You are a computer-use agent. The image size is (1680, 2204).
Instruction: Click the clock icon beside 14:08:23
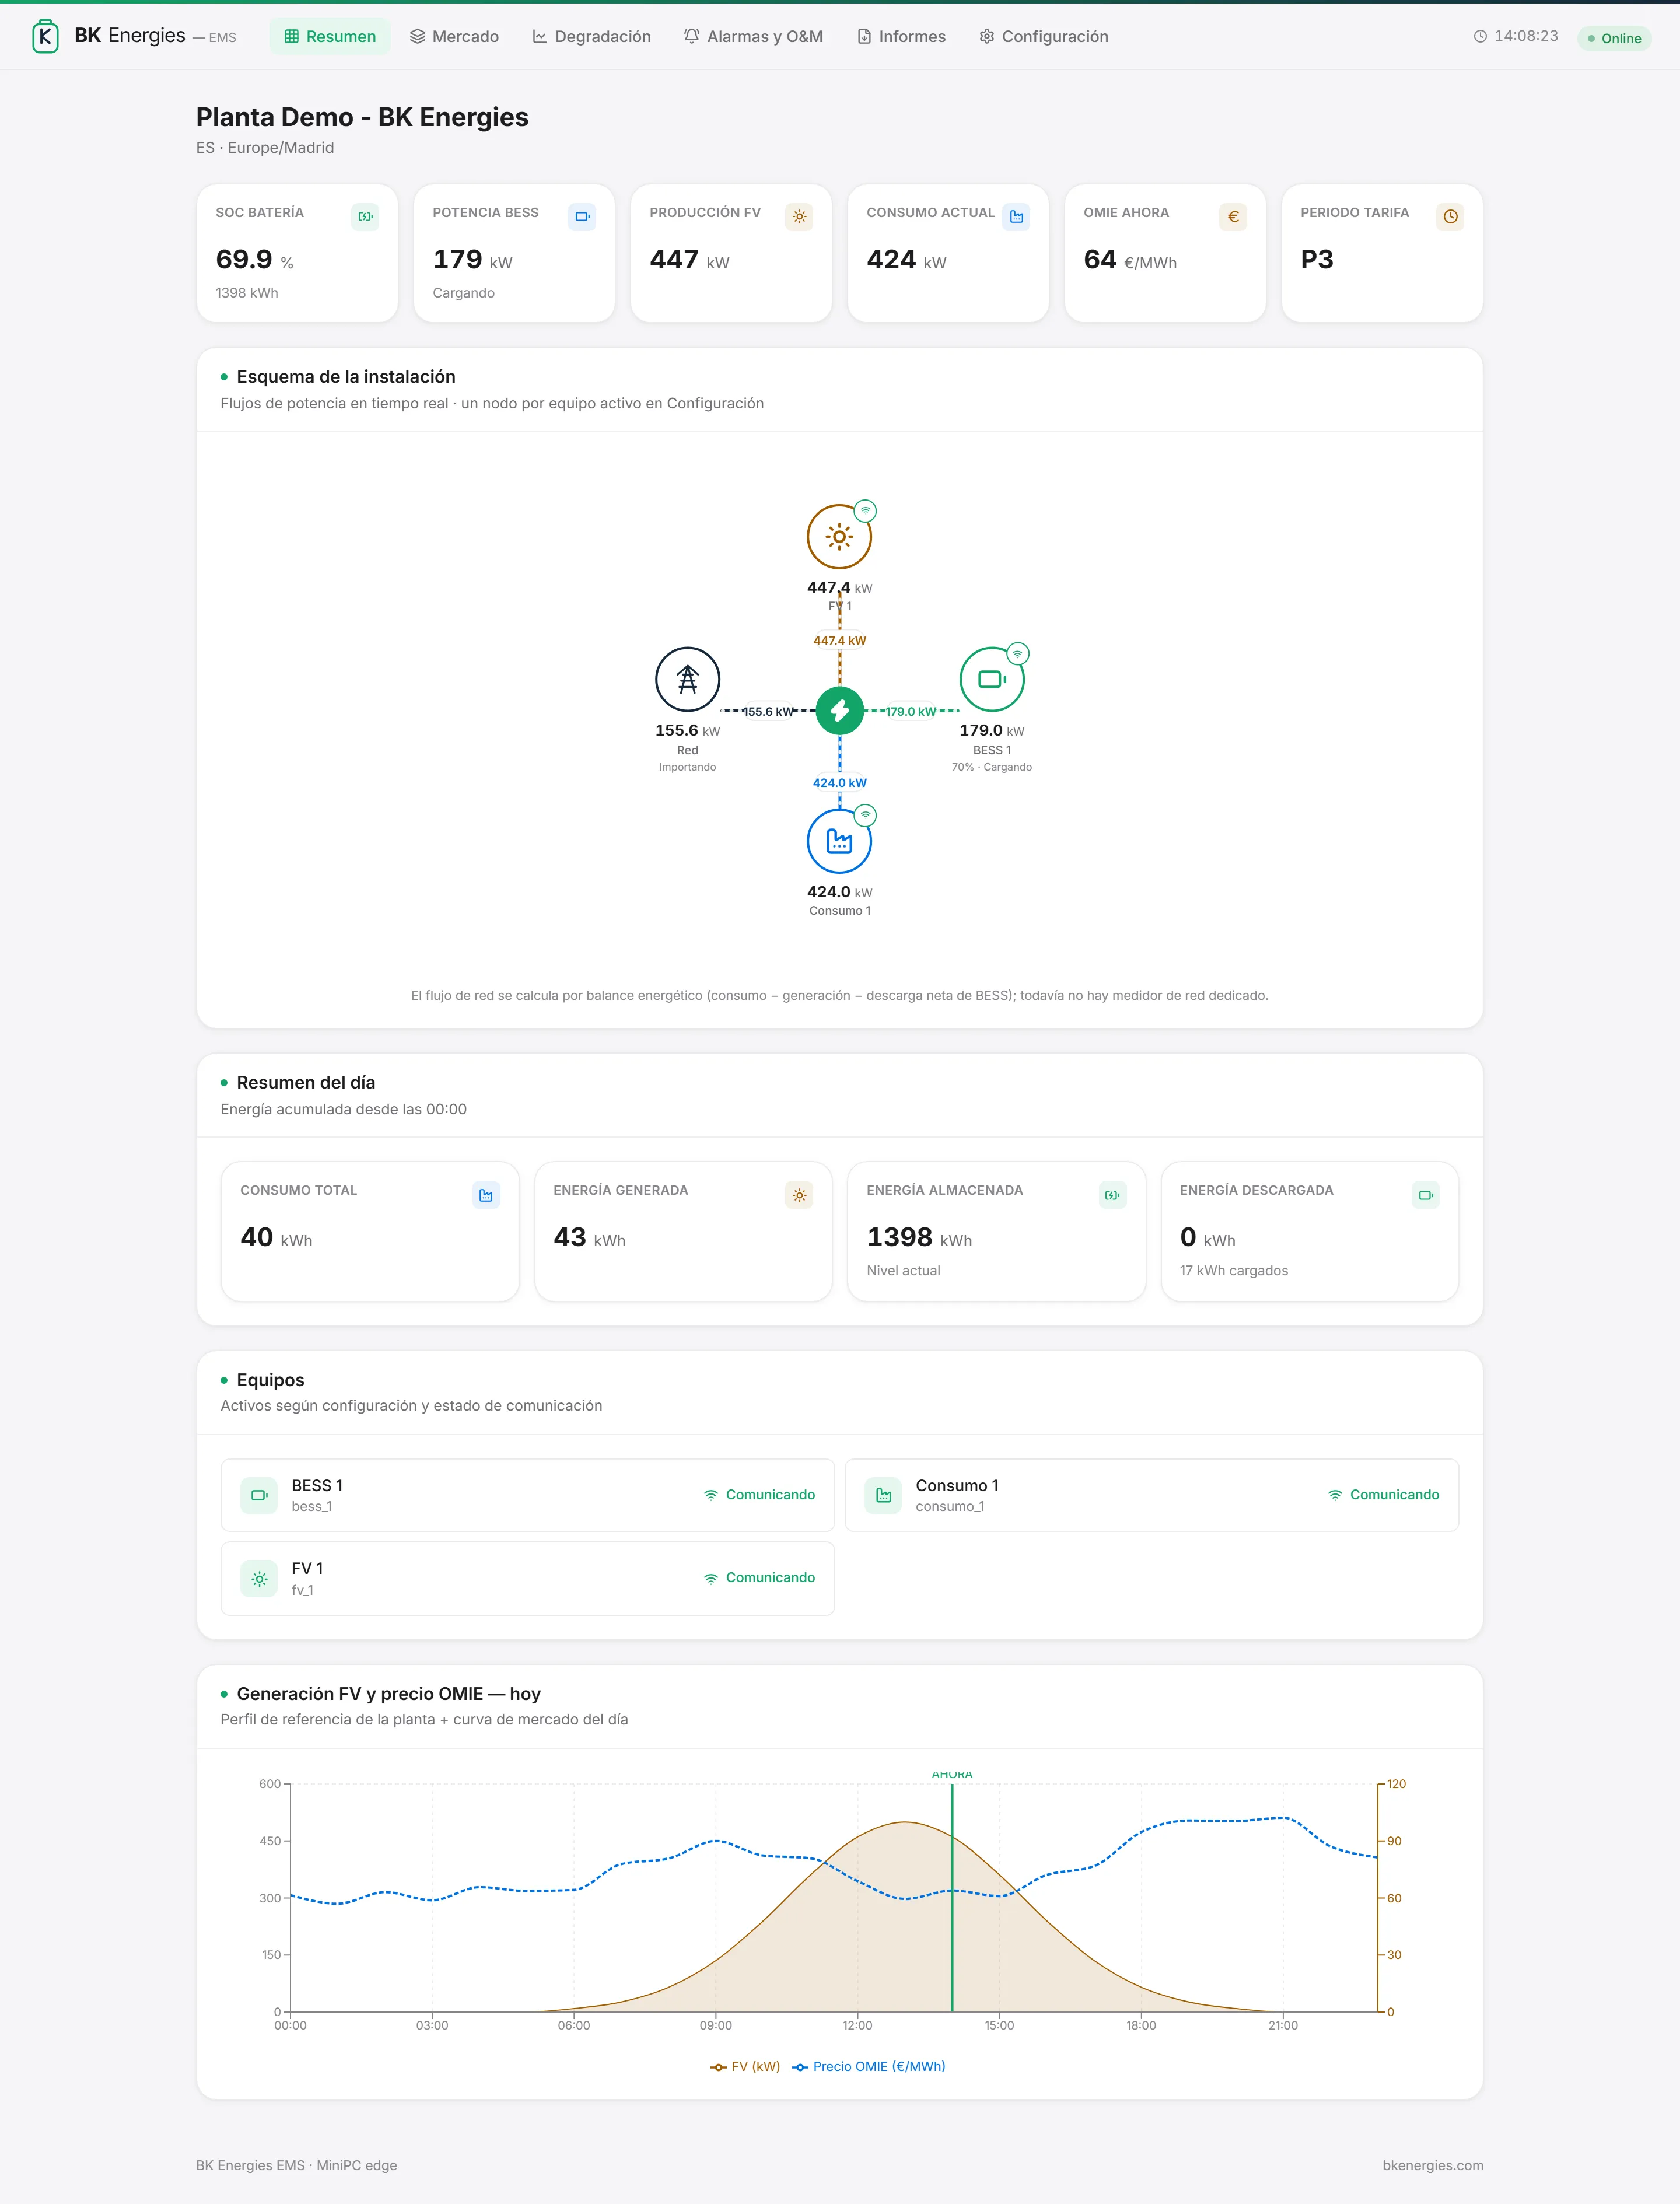point(1480,36)
